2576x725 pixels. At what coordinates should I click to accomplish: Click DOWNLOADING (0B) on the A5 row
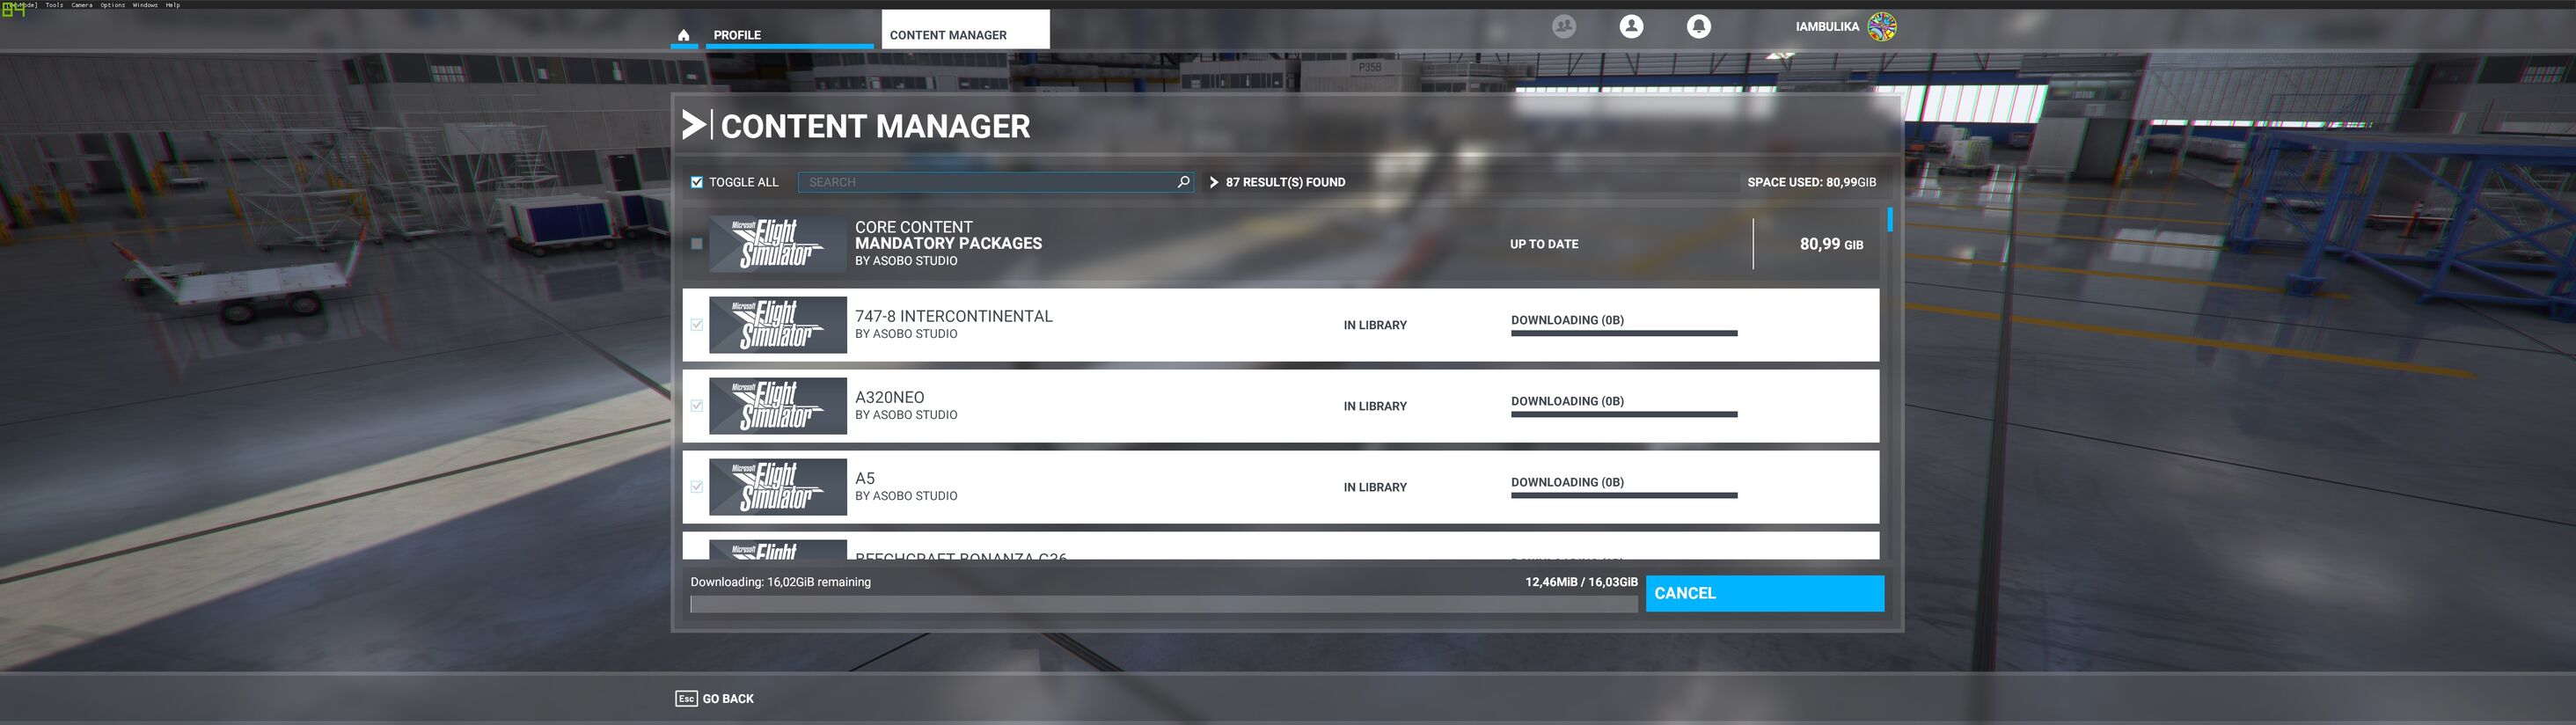point(1567,482)
